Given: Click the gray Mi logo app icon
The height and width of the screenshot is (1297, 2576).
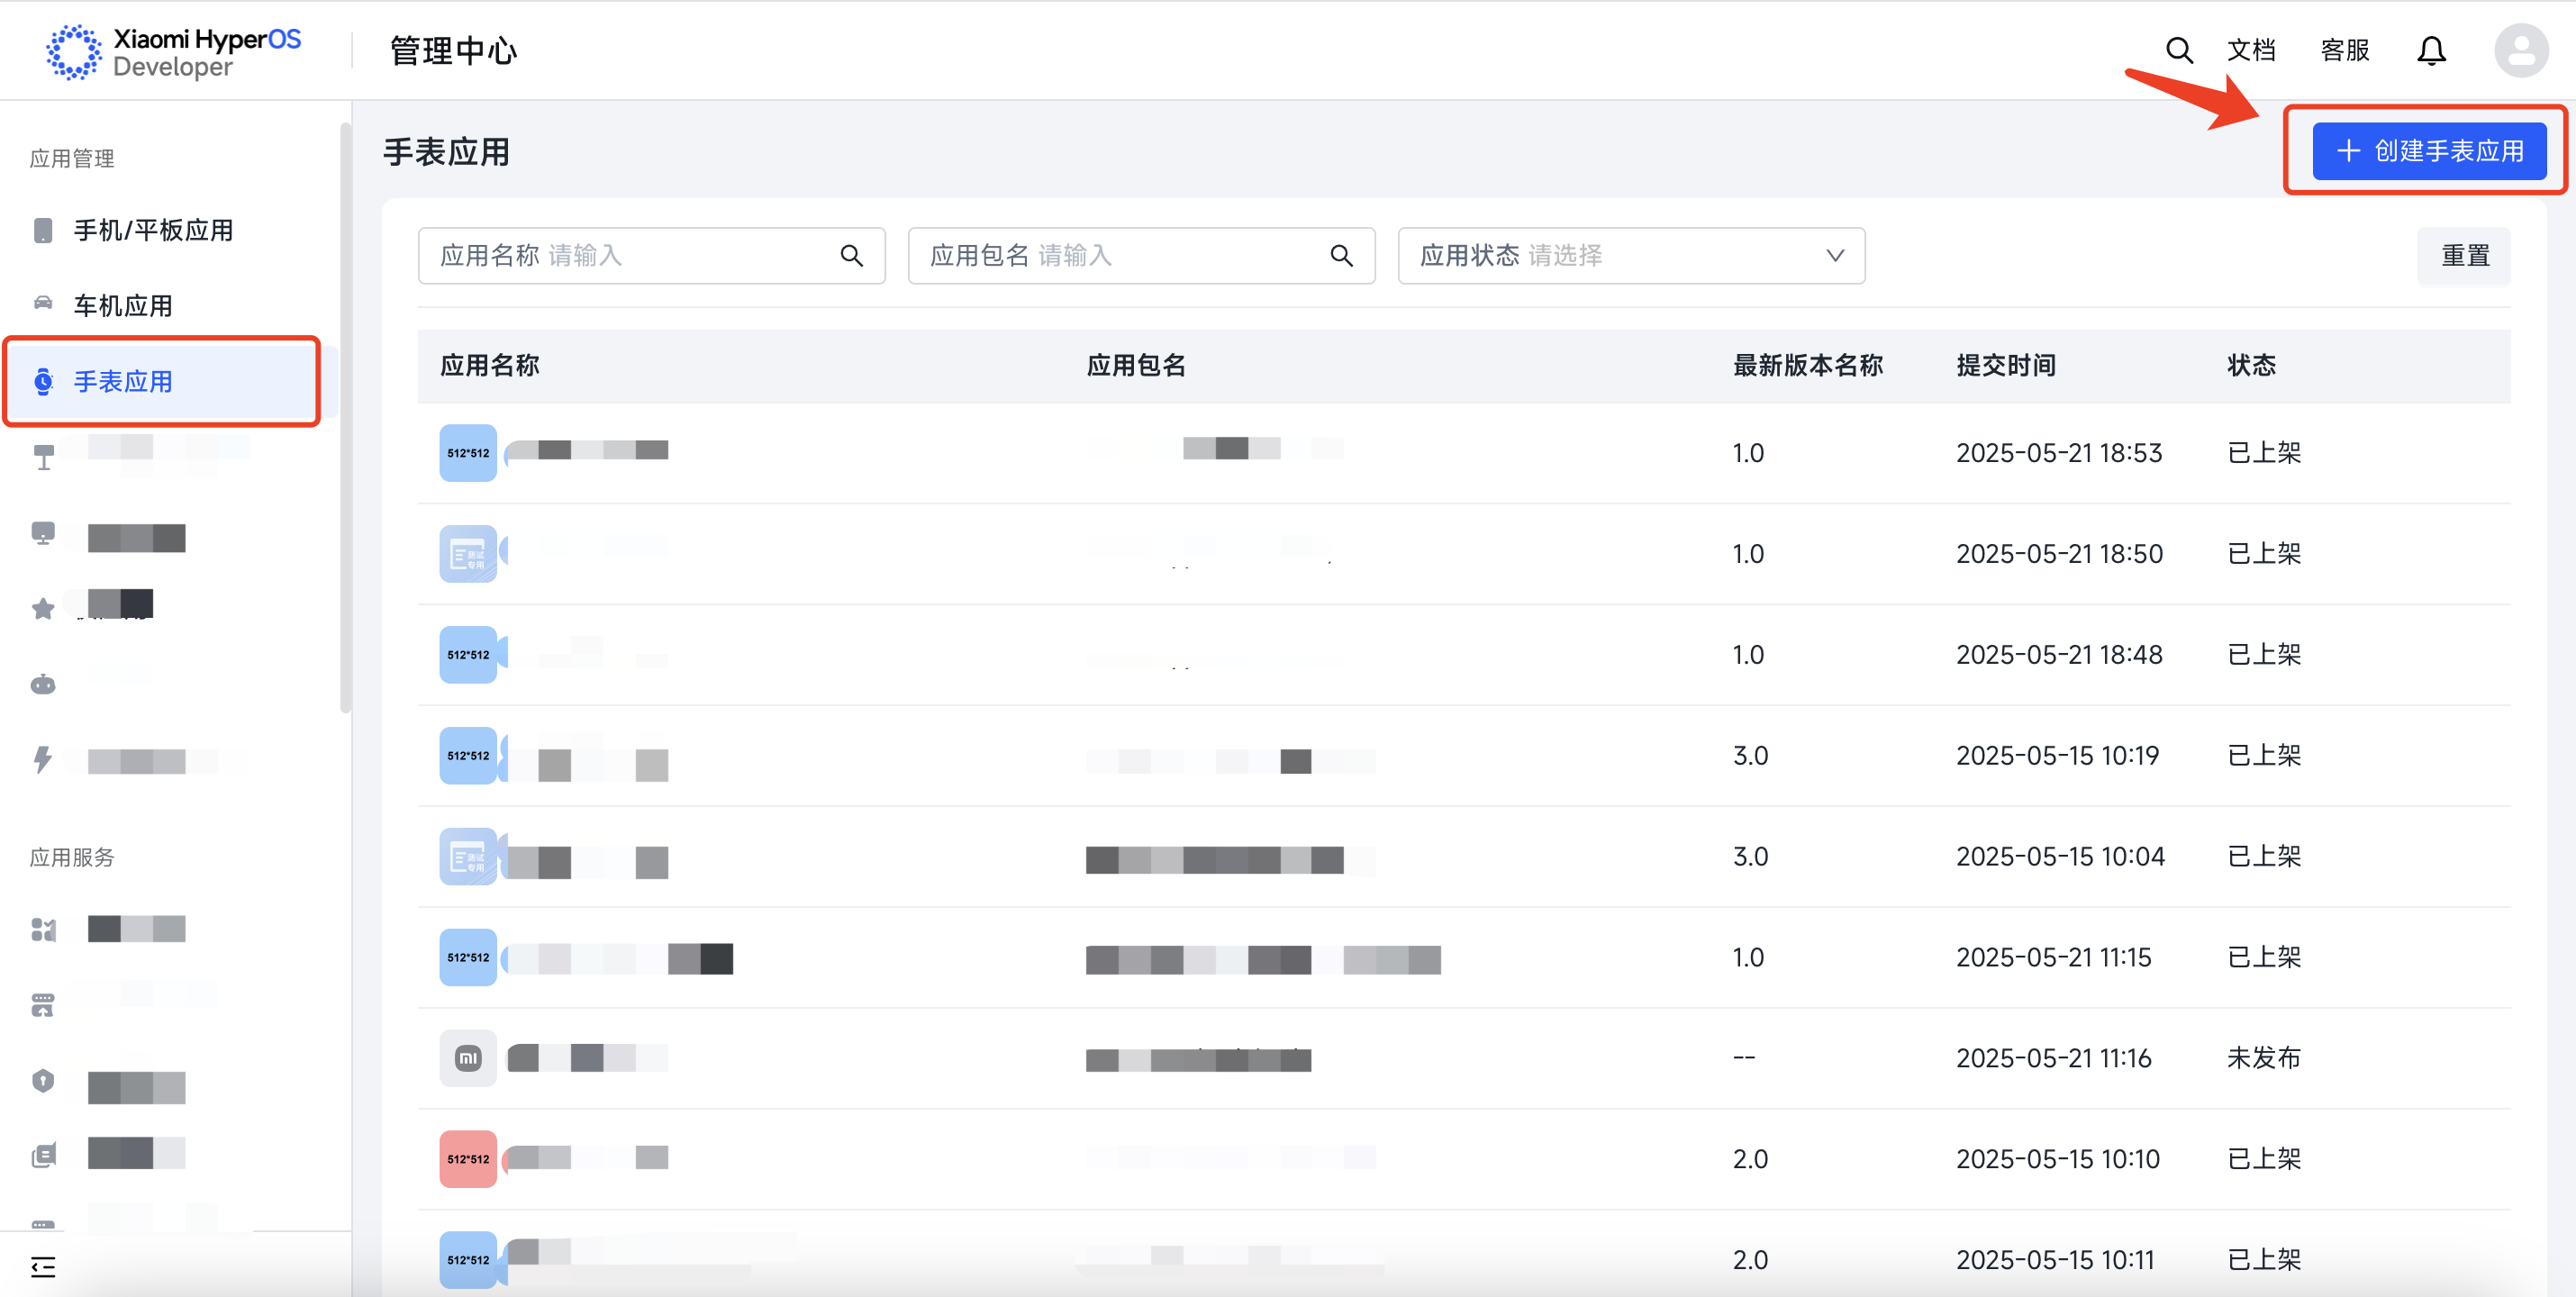Looking at the screenshot, I should coord(468,1058).
